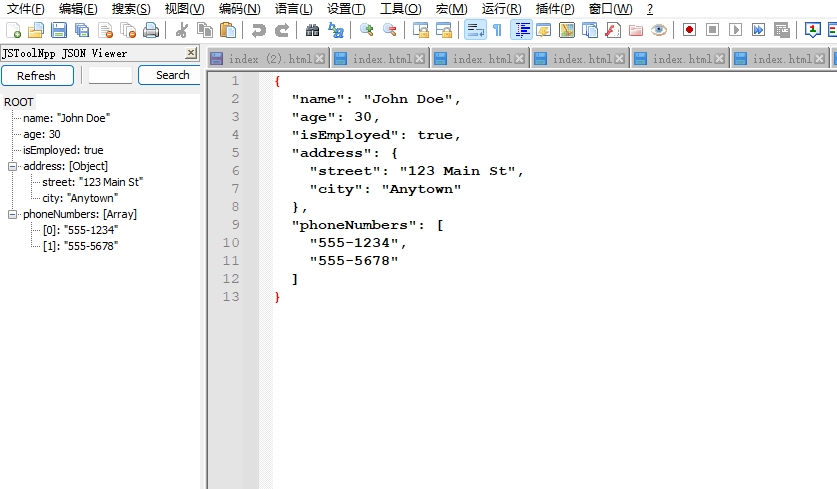
Task: Open the 运行(R) menu
Action: point(501,9)
